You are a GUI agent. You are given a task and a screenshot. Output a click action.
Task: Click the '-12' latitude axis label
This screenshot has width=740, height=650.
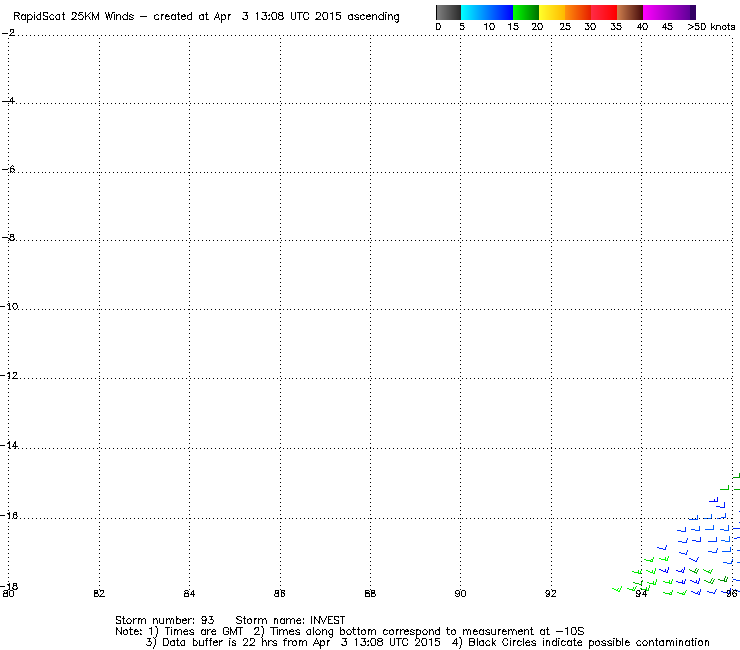pyautogui.click(x=9, y=376)
